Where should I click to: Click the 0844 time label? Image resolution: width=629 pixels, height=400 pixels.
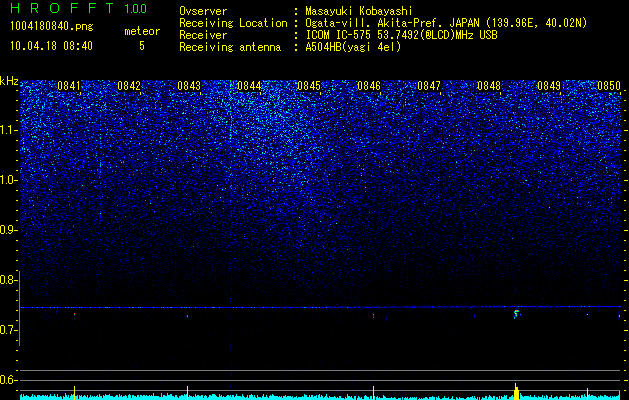[249, 86]
